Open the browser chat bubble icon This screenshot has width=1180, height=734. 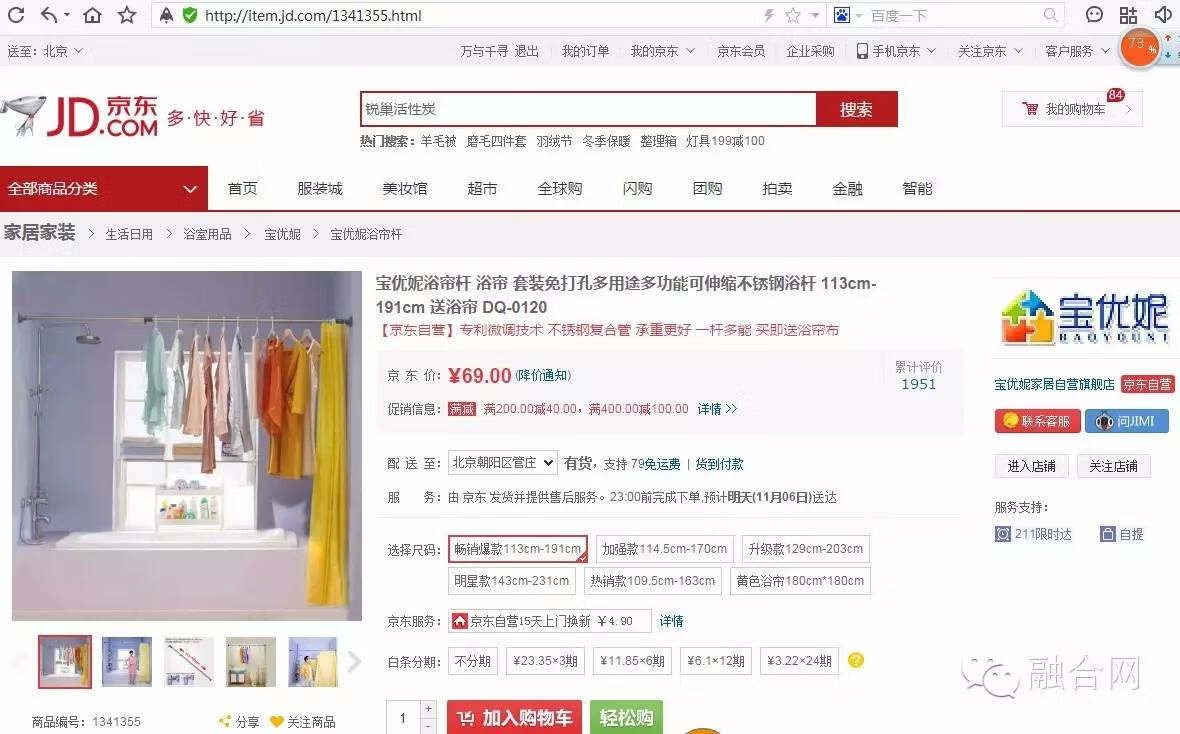pos(1094,15)
